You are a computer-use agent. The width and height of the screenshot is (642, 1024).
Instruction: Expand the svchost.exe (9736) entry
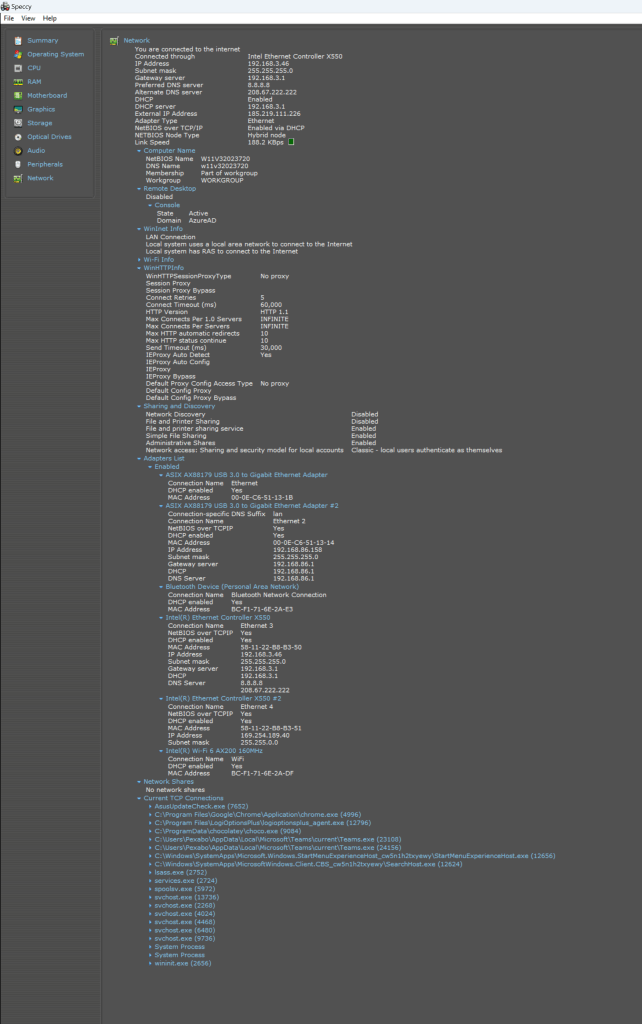coord(150,938)
